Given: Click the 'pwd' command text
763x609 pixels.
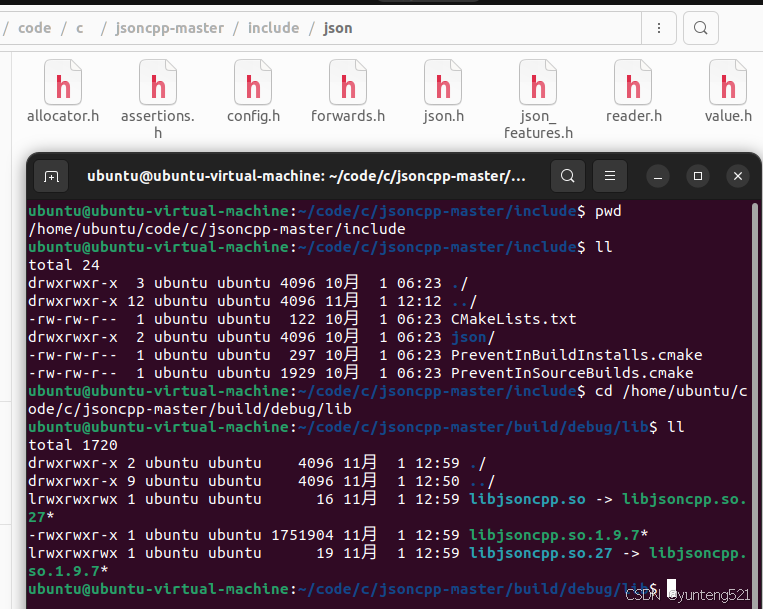Looking at the screenshot, I should click(608, 211).
